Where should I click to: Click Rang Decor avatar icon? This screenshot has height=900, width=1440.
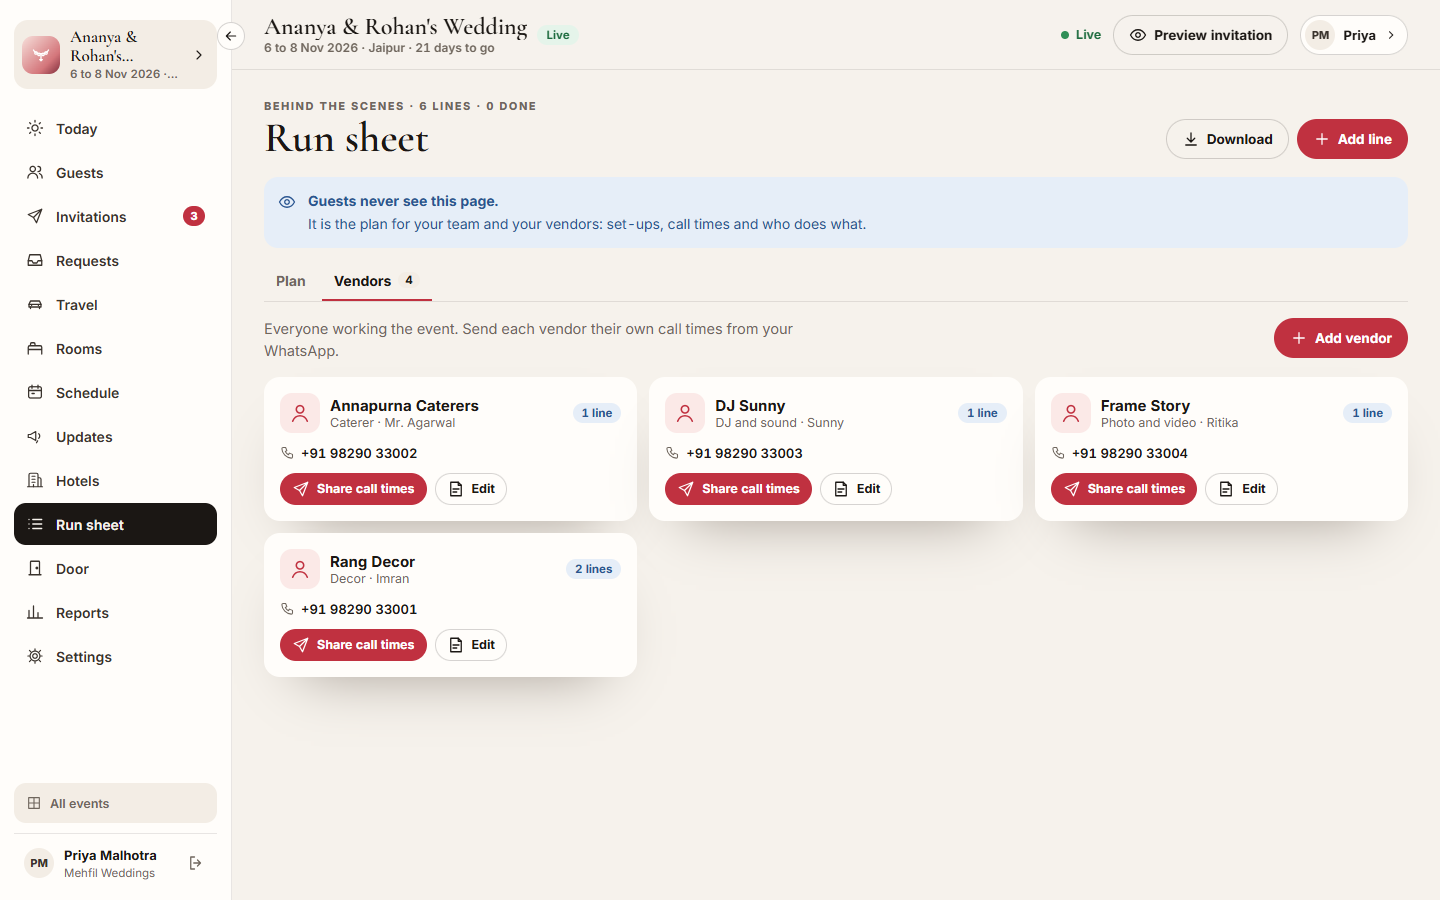pos(300,569)
